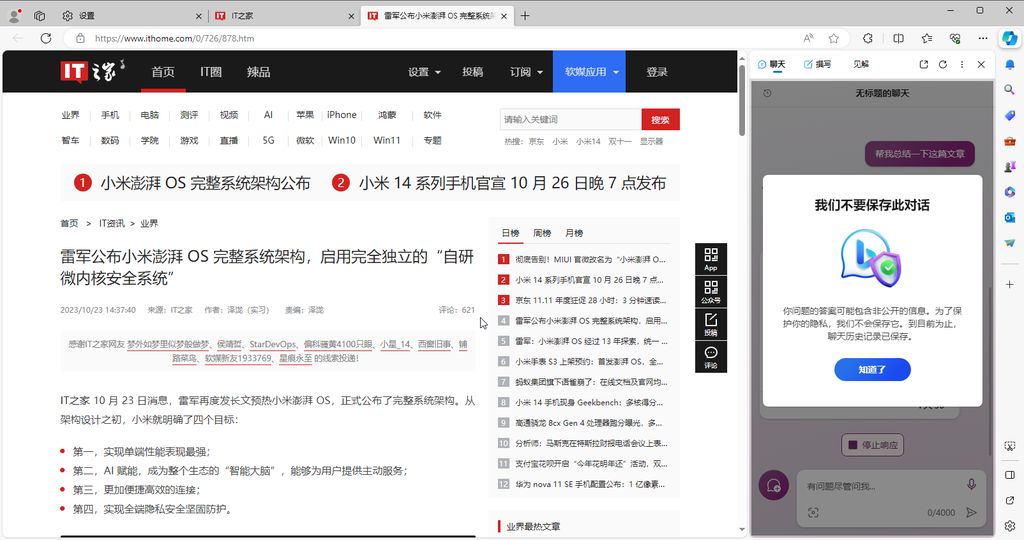Open the Win11 category link
This screenshot has height=540, width=1024.
pyautogui.click(x=387, y=140)
